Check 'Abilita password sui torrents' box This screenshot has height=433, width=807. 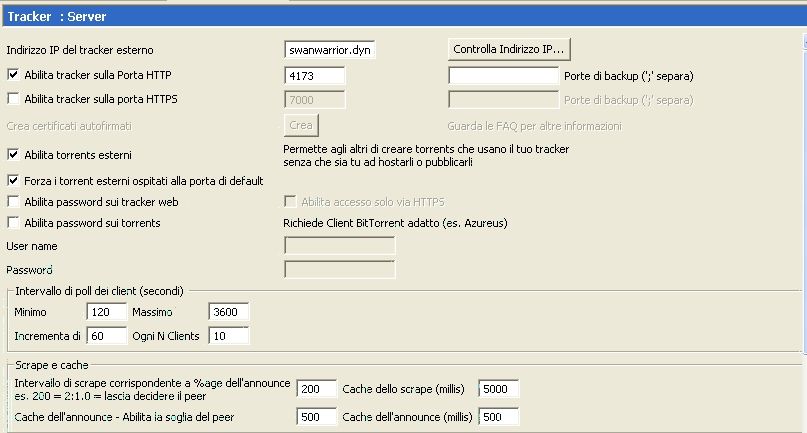[13, 223]
